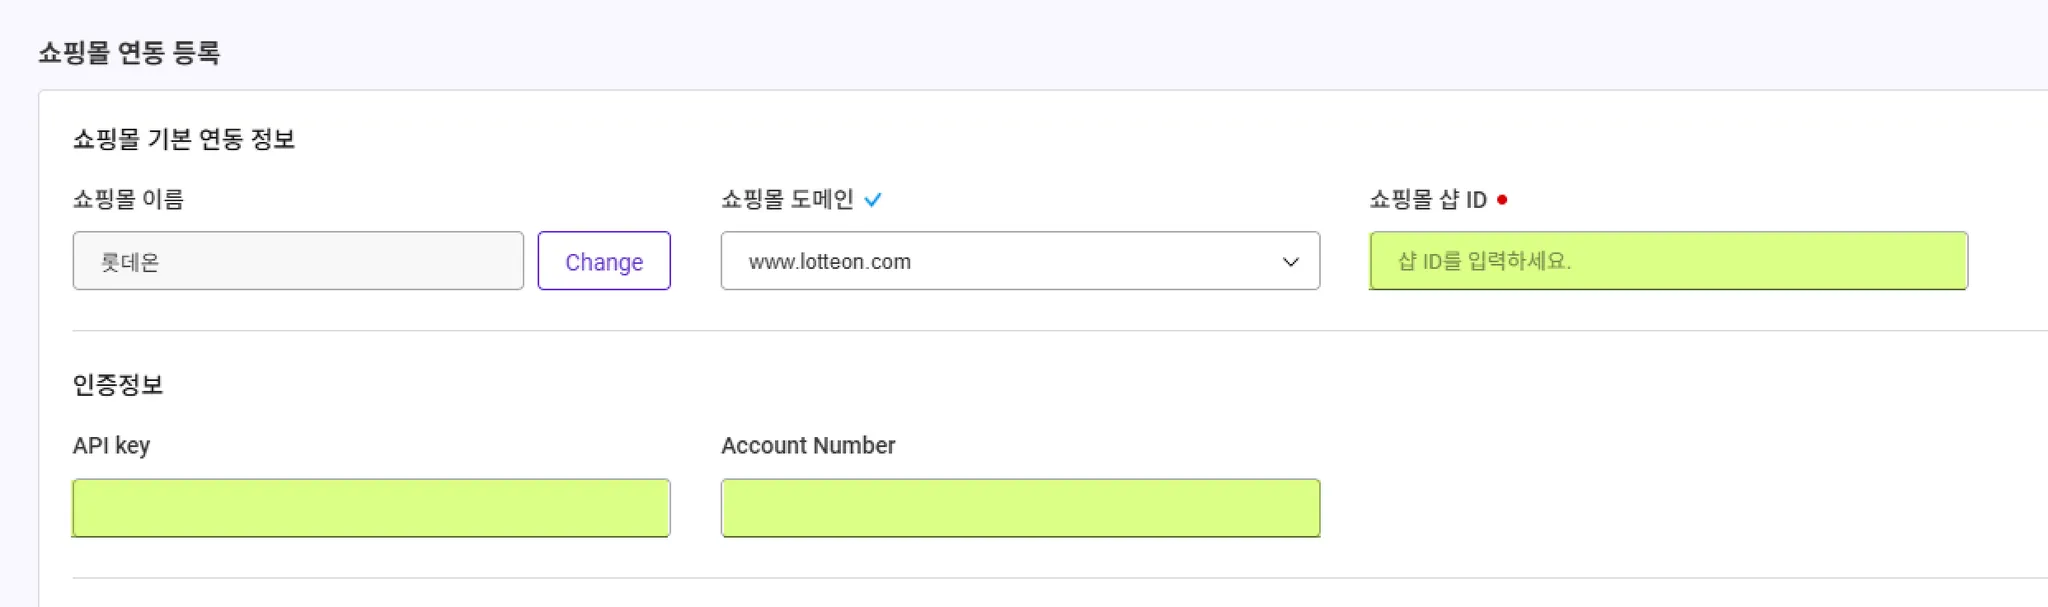This screenshot has height=607, width=2048.
Task: Click the divider line above 인증정보
Action: (x=1000, y=330)
